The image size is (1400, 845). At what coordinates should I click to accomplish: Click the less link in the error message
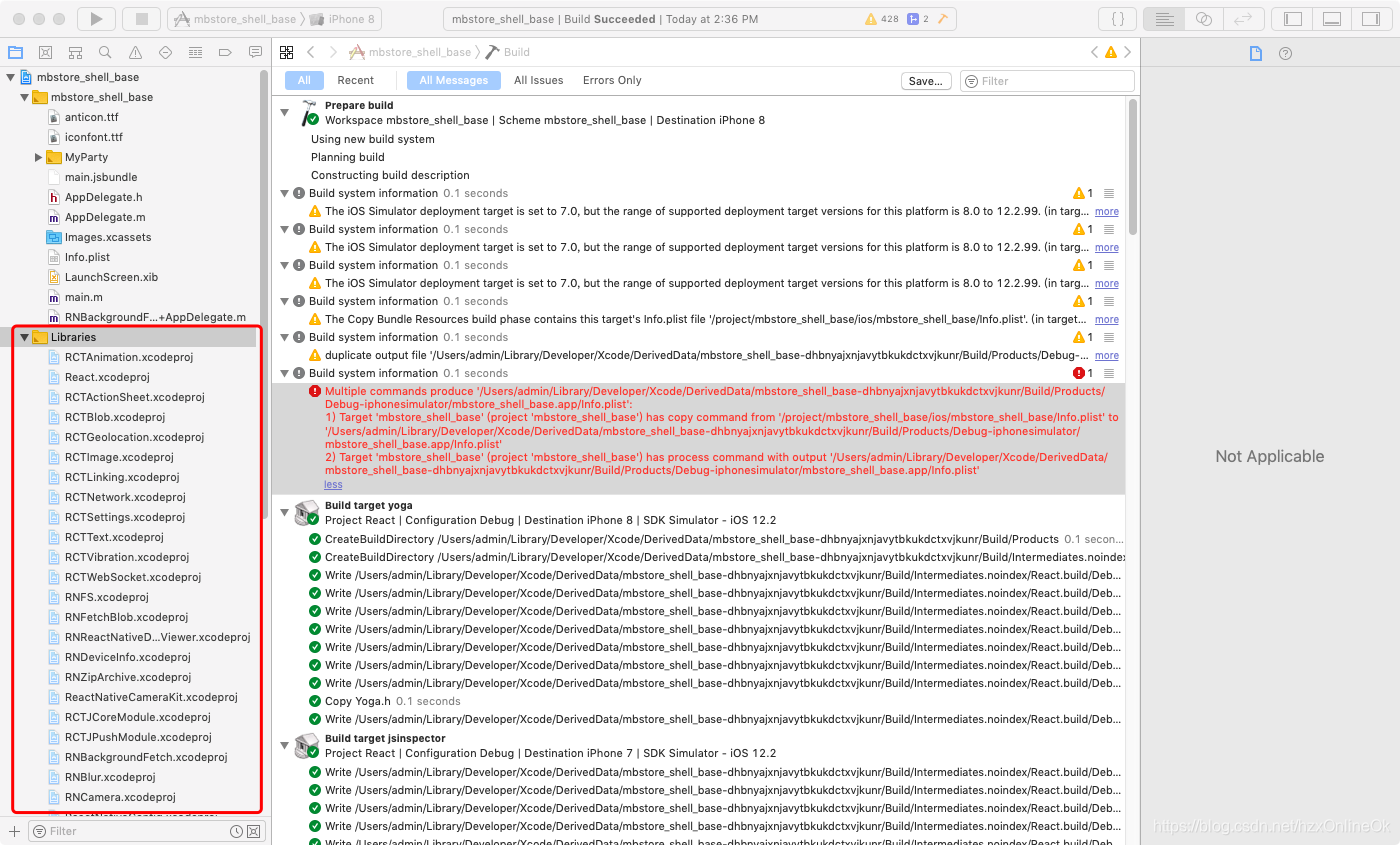(x=333, y=484)
